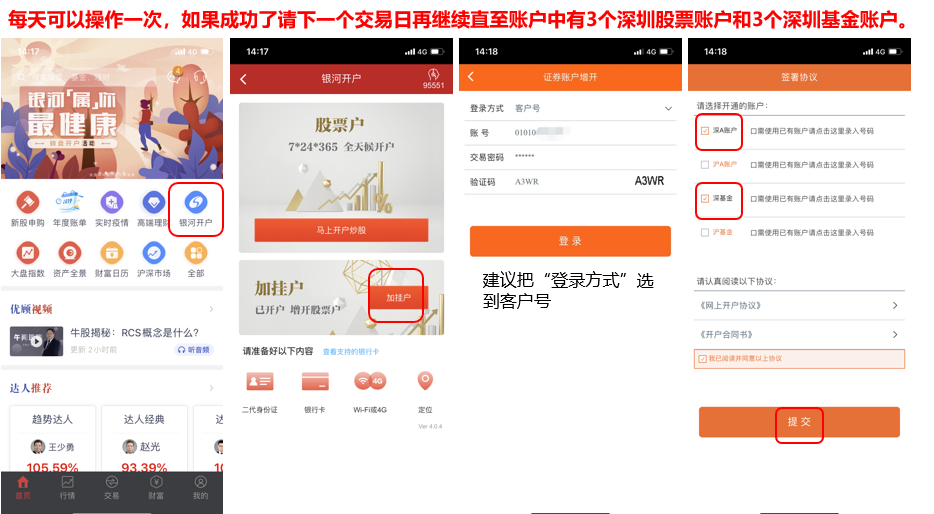Screen dimensions: 934x514
Task: Go back from 银河开户 page
Action: (243, 79)
